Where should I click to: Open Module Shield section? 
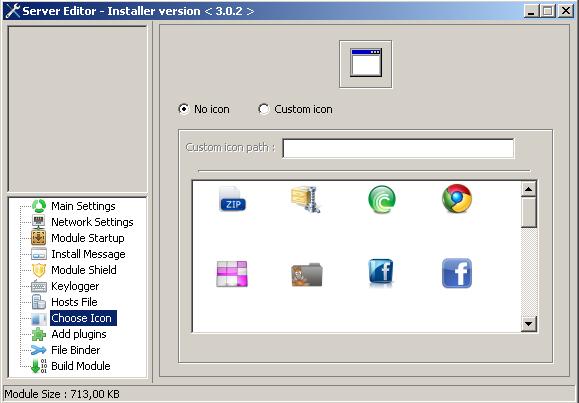coord(84,270)
